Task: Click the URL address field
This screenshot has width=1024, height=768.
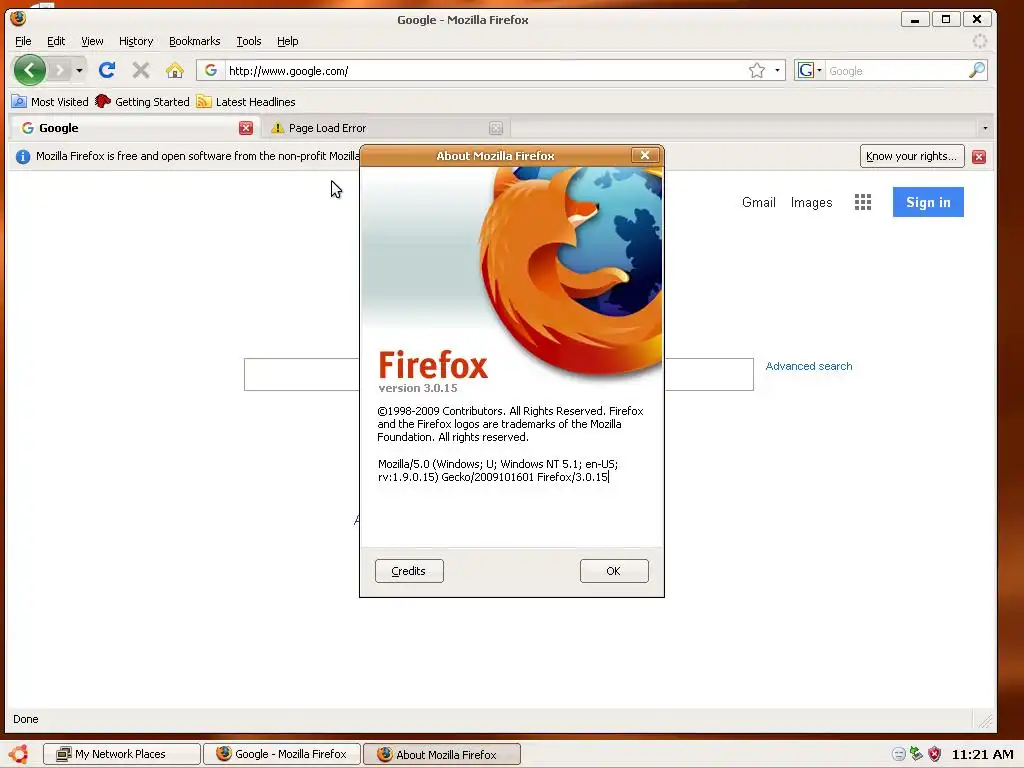Action: [x=485, y=71]
